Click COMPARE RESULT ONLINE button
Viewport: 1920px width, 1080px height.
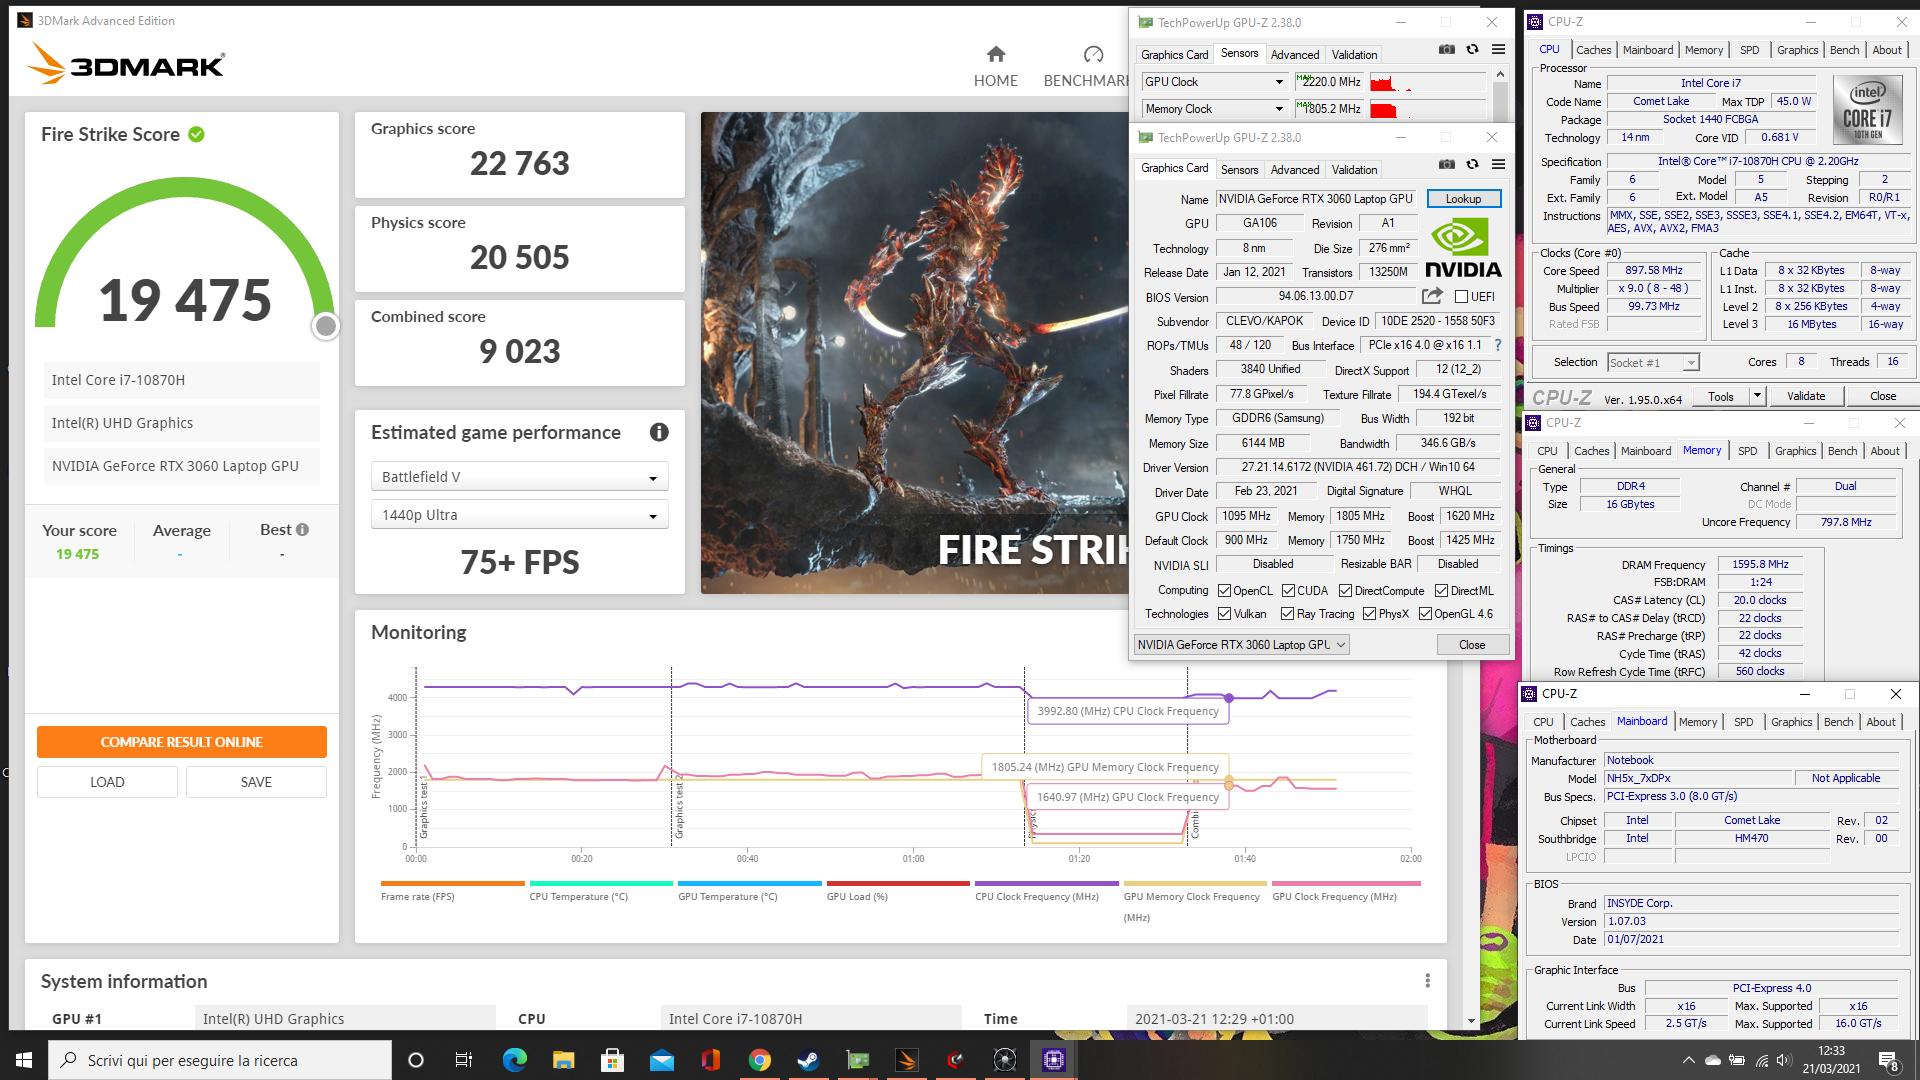[x=182, y=742]
